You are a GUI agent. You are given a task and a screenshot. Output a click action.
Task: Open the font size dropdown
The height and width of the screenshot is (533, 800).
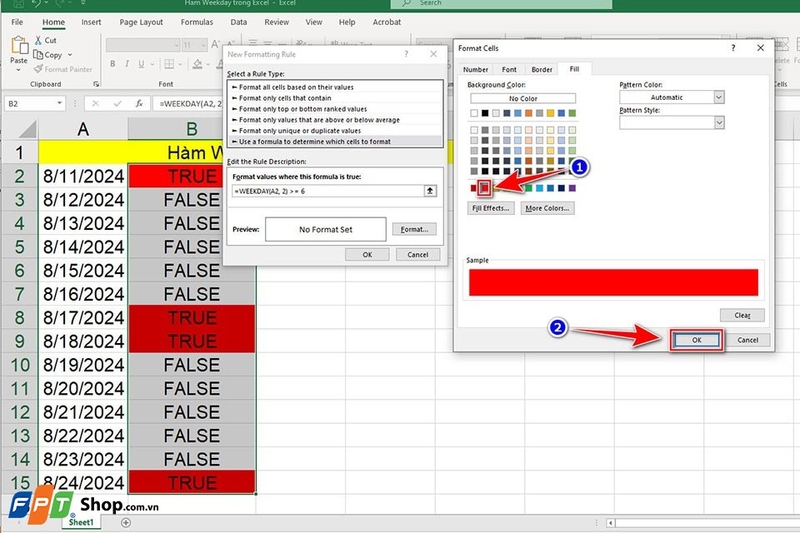point(203,45)
